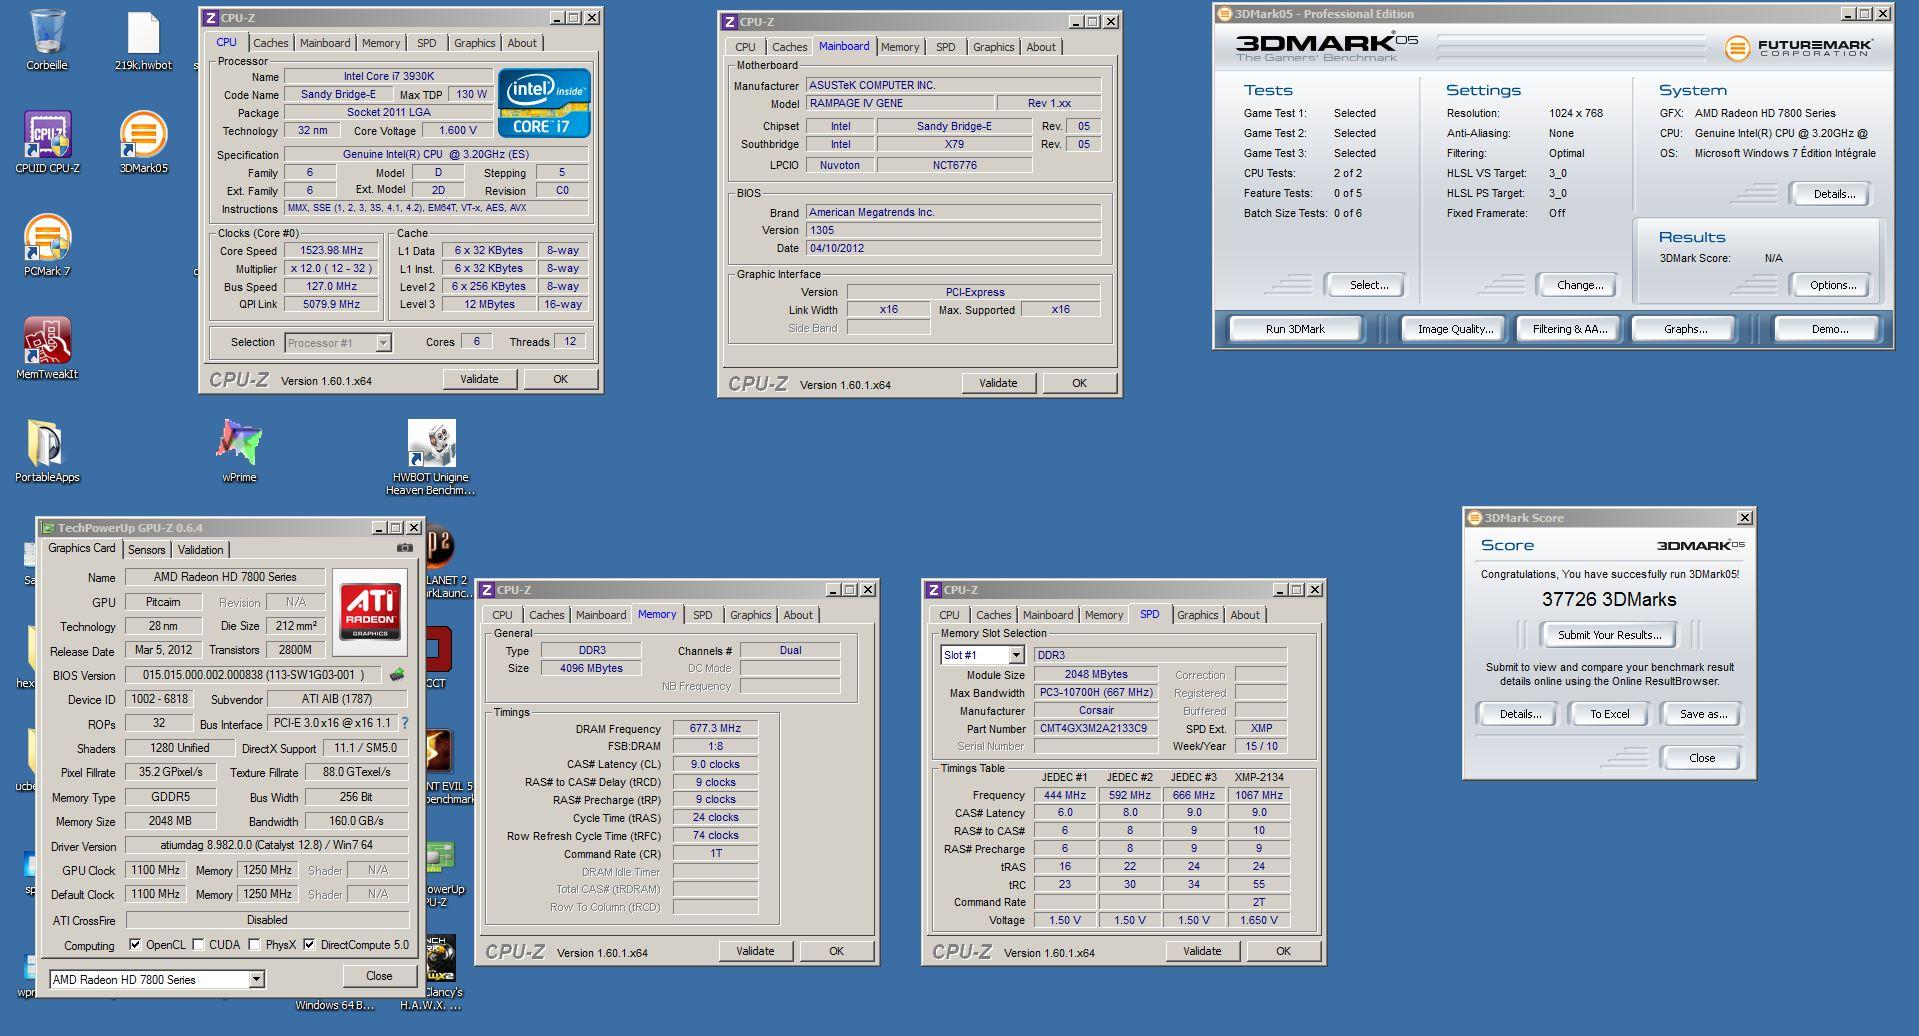The image size is (1919, 1036).
Task: Toggle the CUDA checkbox in GPU-Z
Action: [198, 945]
